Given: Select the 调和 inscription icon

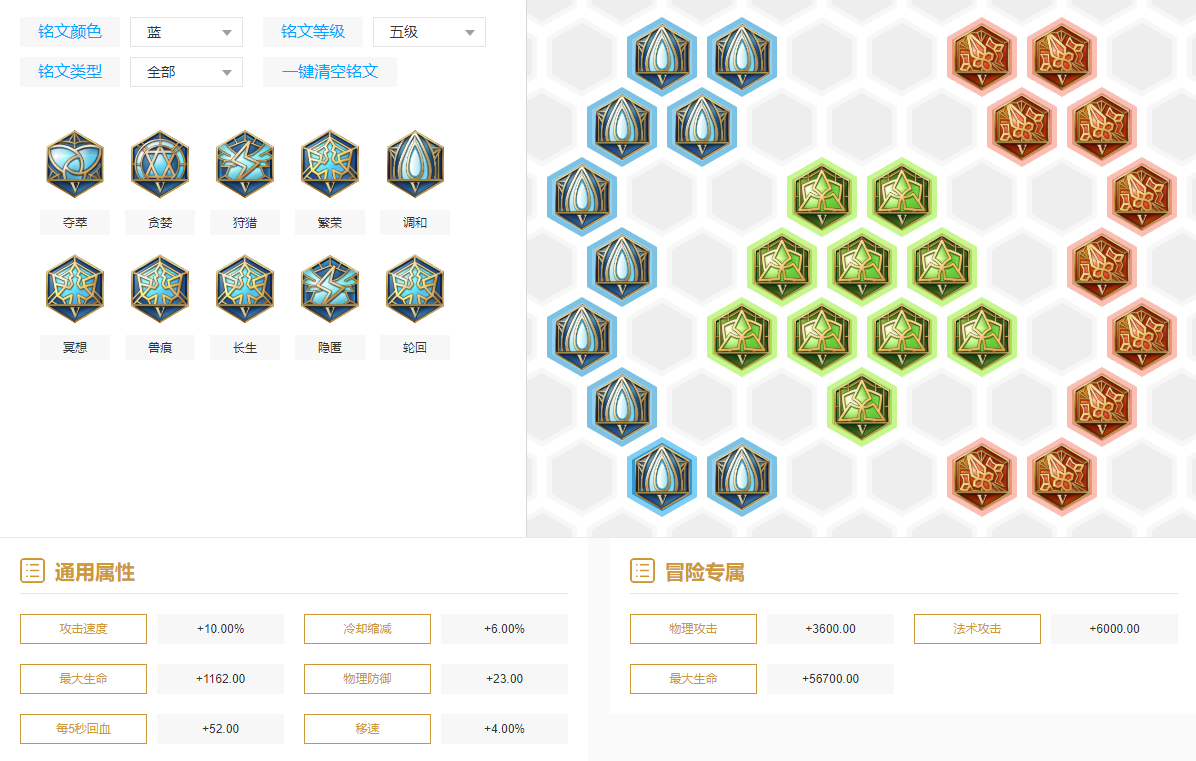Looking at the screenshot, I should click(415, 164).
